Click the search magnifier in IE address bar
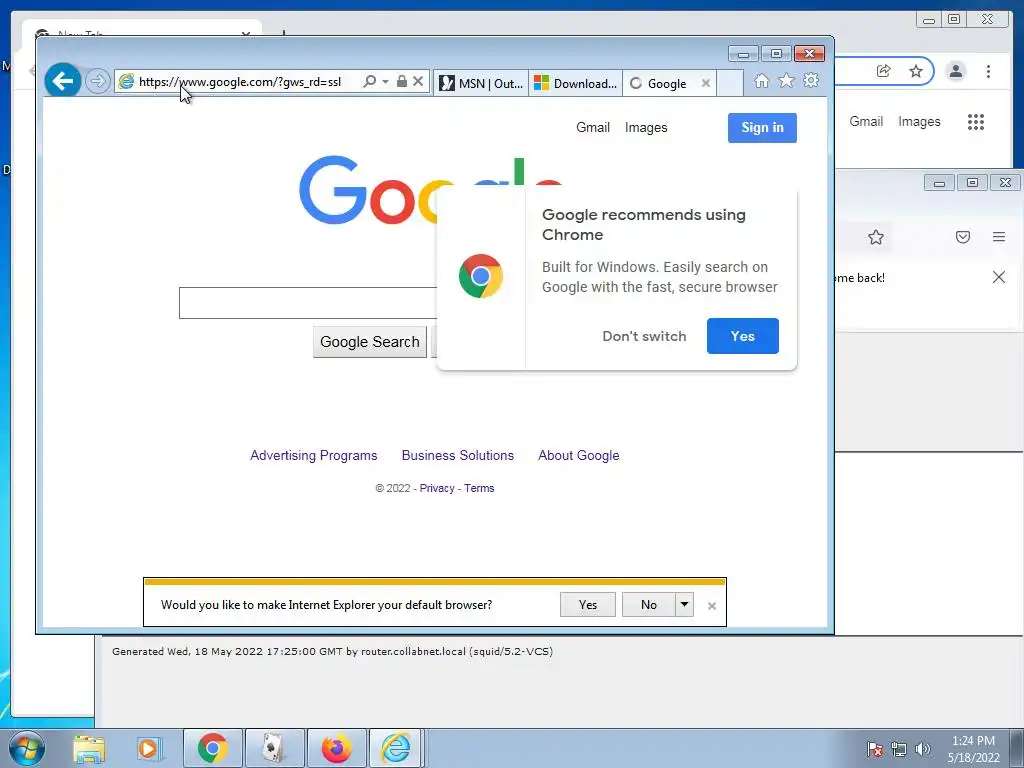Viewport: 1024px width, 768px height. [370, 82]
